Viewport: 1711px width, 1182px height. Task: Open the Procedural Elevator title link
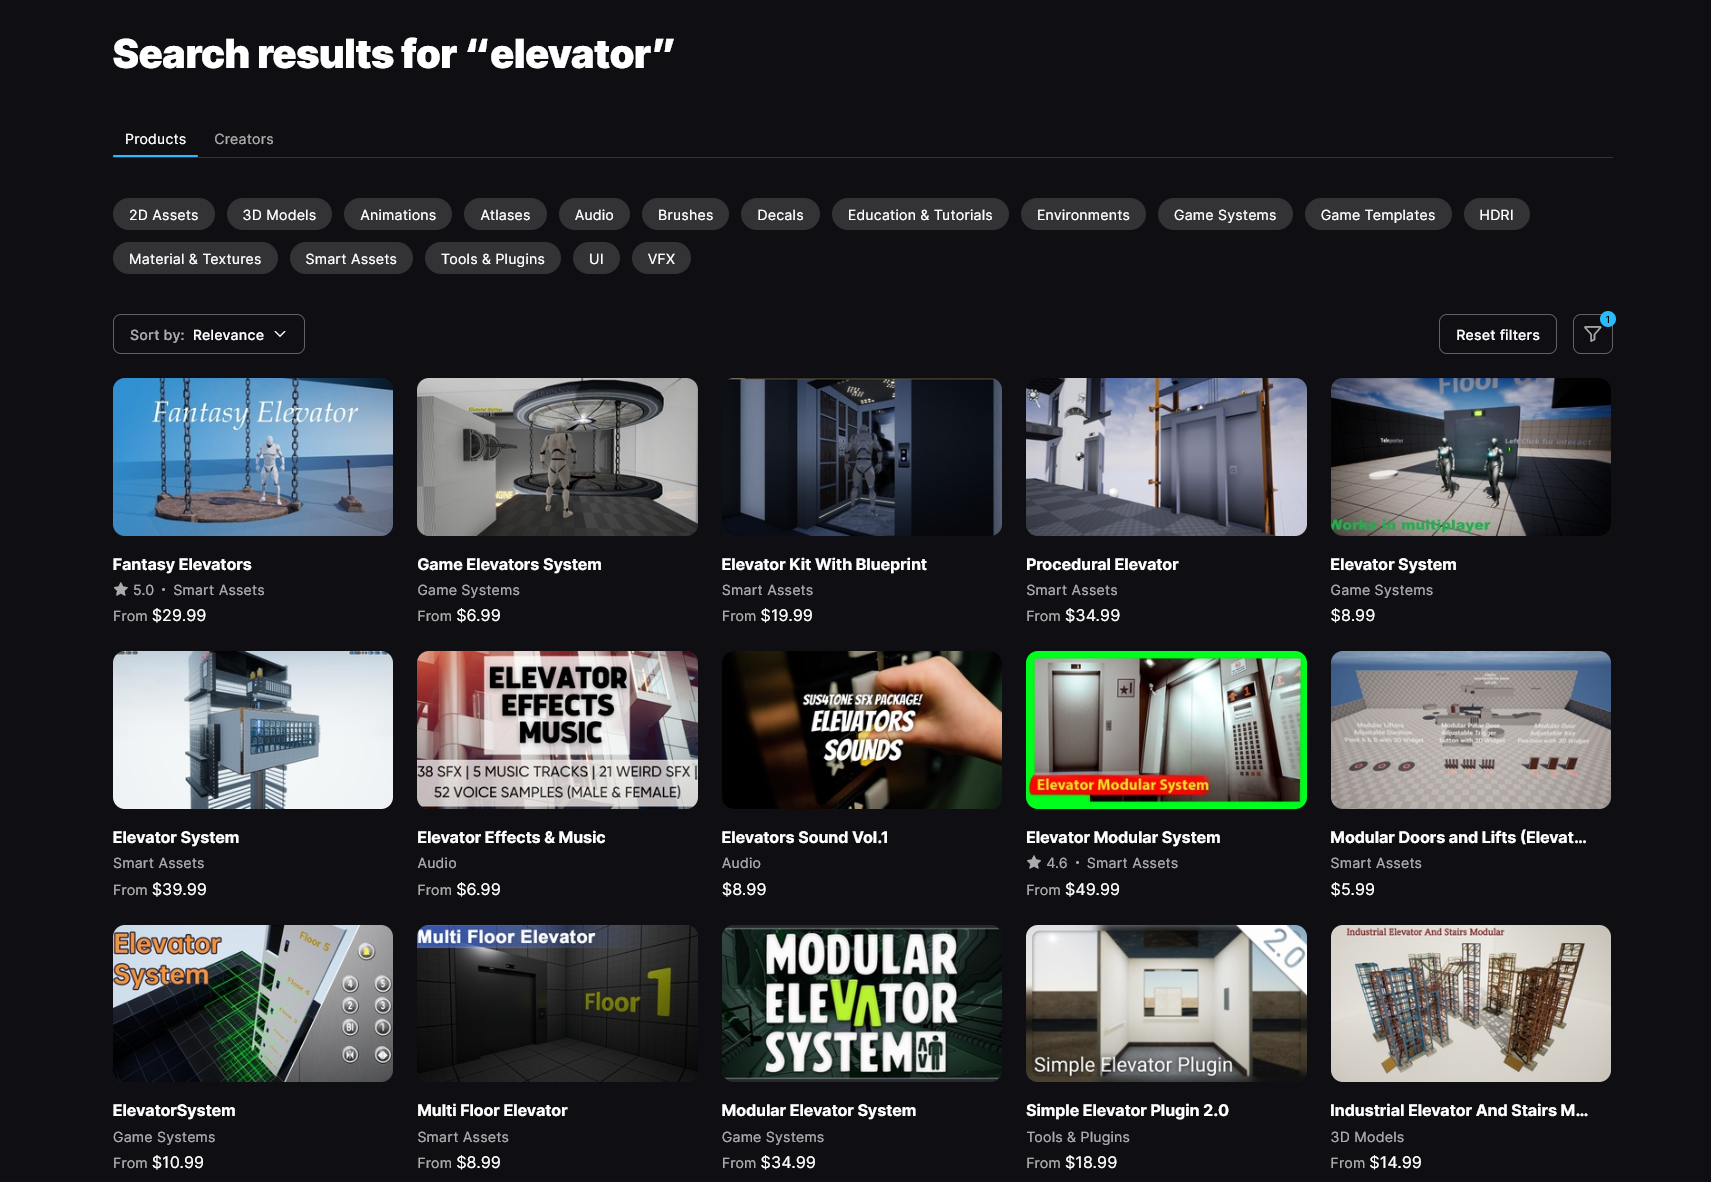1102,564
